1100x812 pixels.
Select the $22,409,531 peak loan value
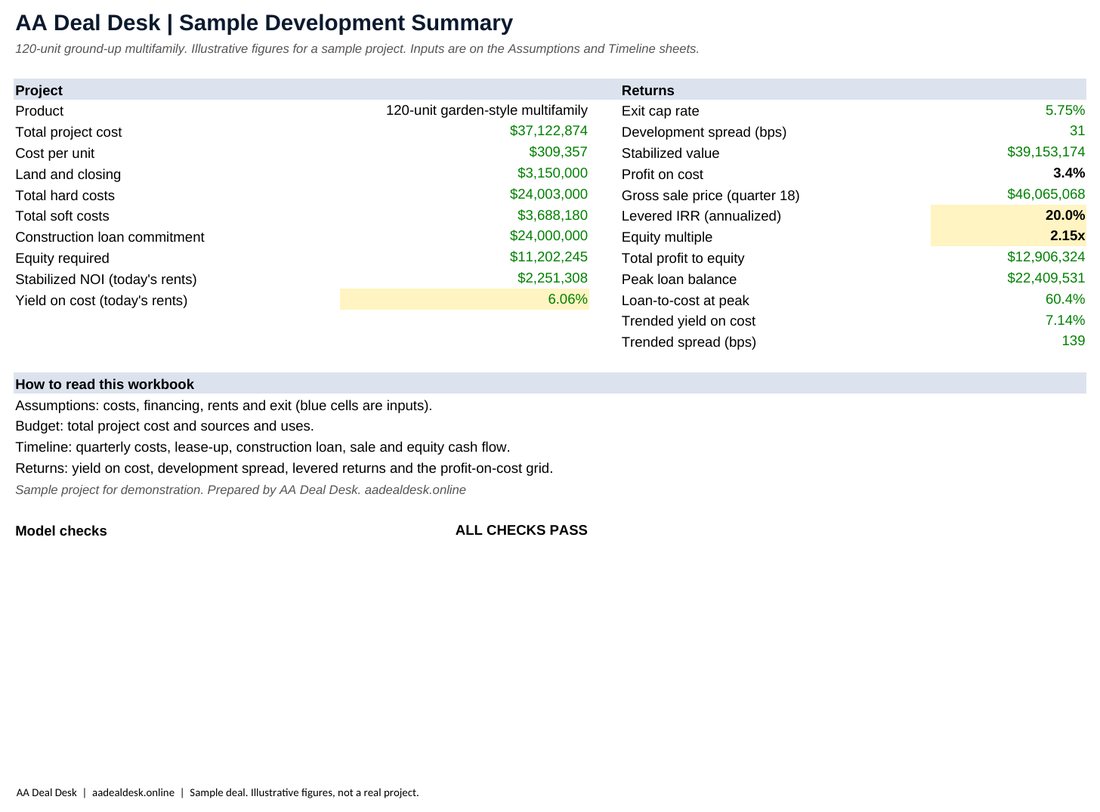(x=1046, y=278)
